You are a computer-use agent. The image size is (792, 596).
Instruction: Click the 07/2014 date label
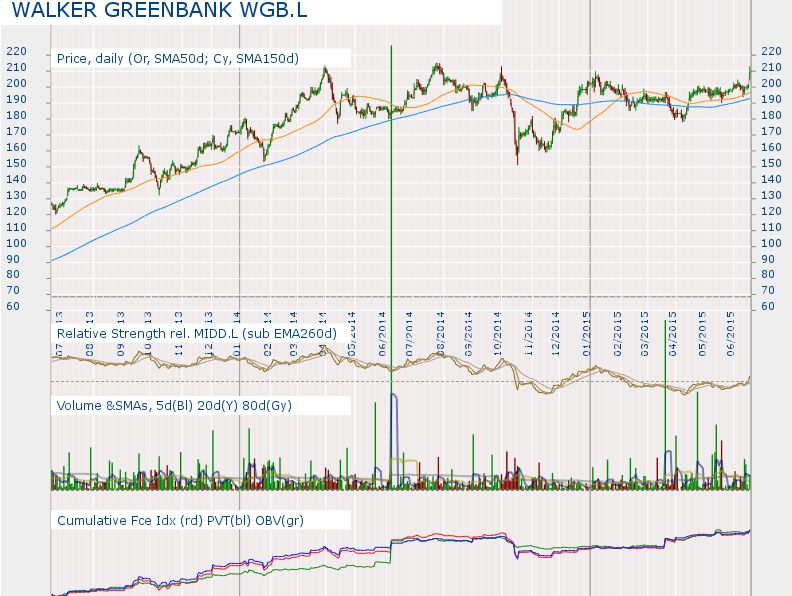pos(409,334)
